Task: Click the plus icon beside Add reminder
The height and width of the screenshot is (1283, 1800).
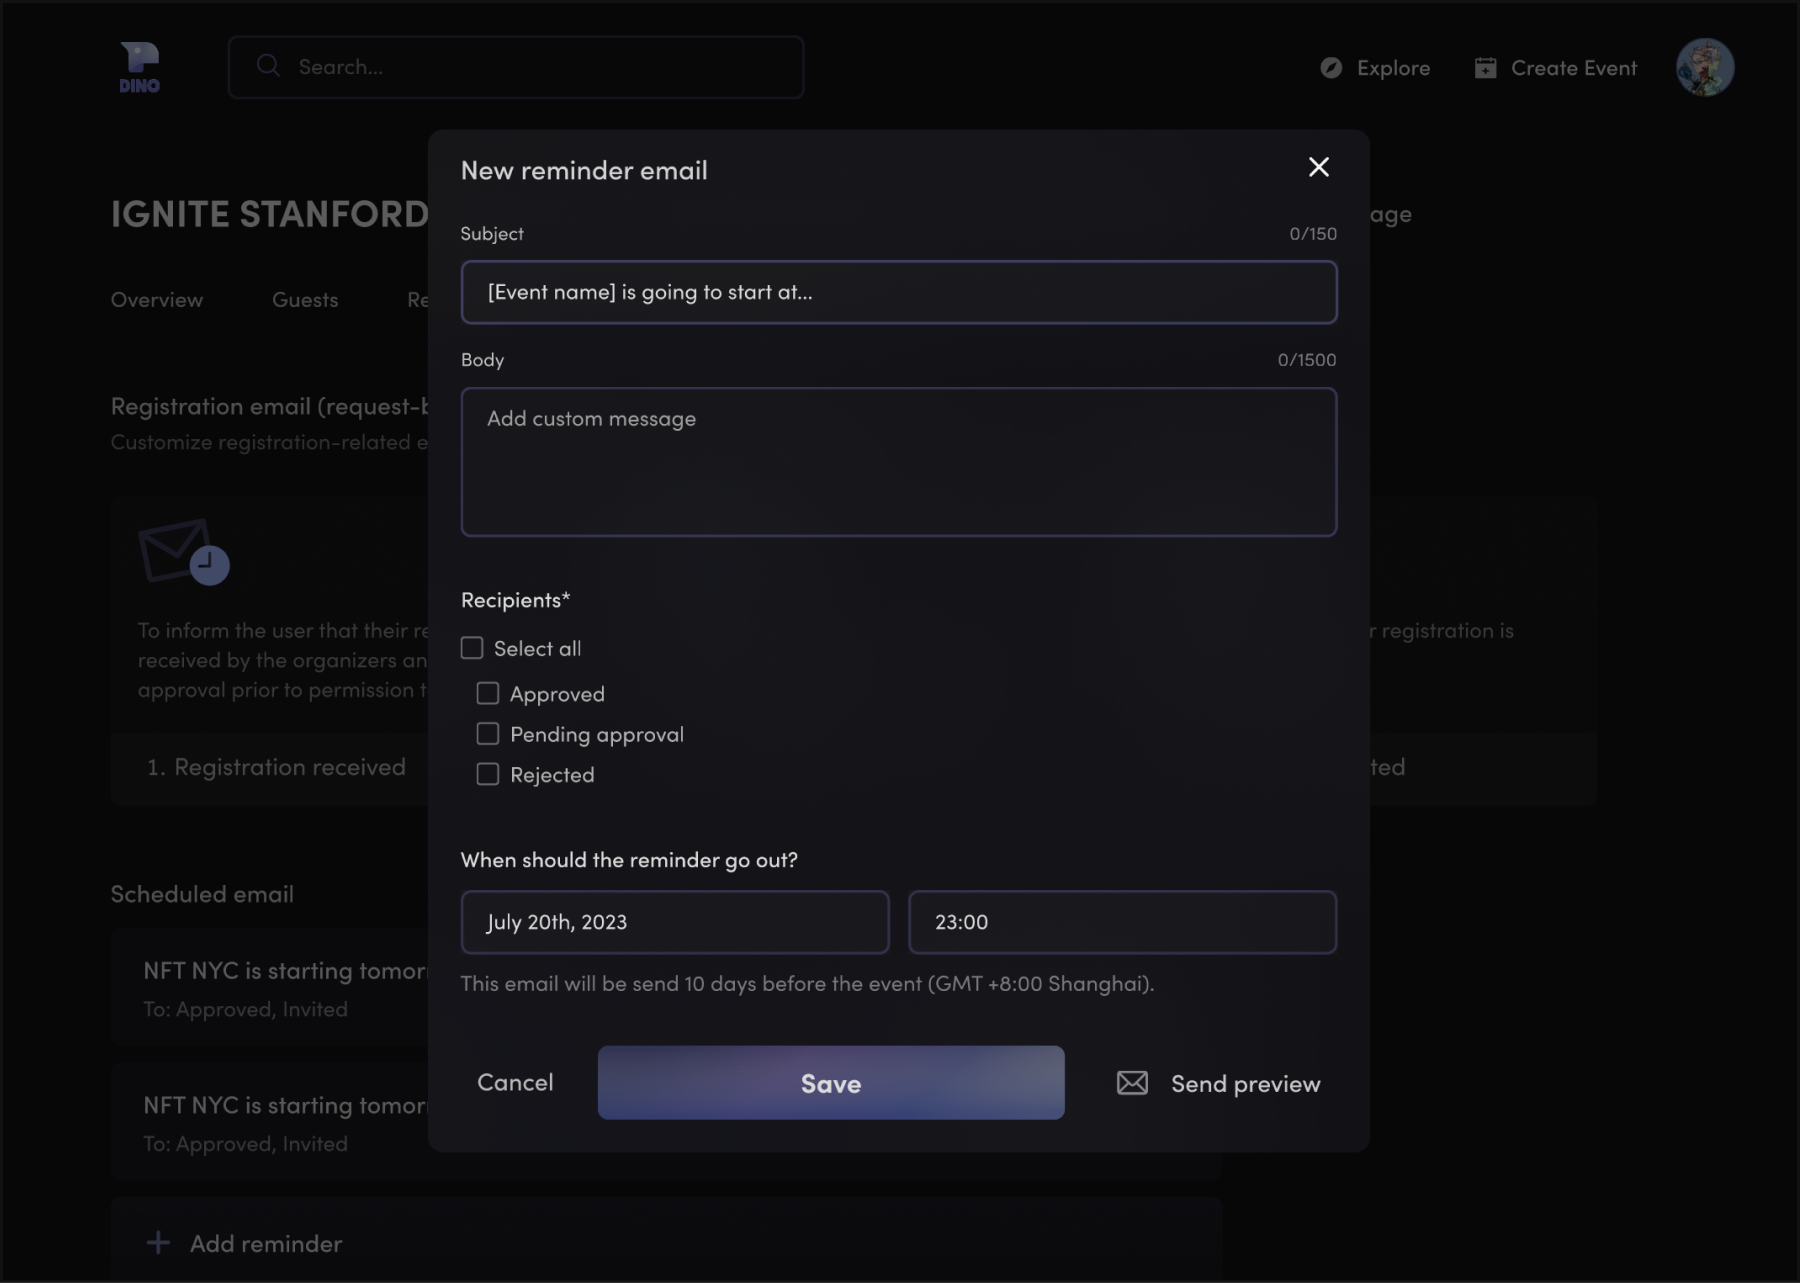Action: pos(158,1243)
